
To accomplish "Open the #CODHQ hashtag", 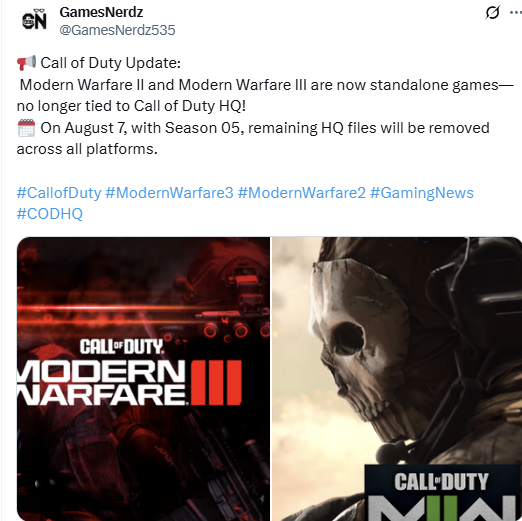I will [50, 214].
